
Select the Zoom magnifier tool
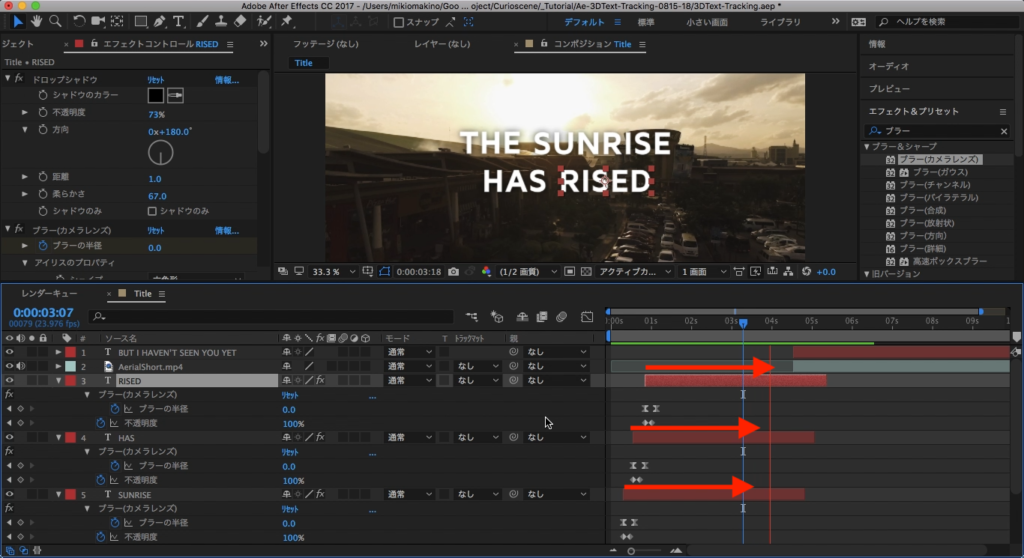coord(55,21)
